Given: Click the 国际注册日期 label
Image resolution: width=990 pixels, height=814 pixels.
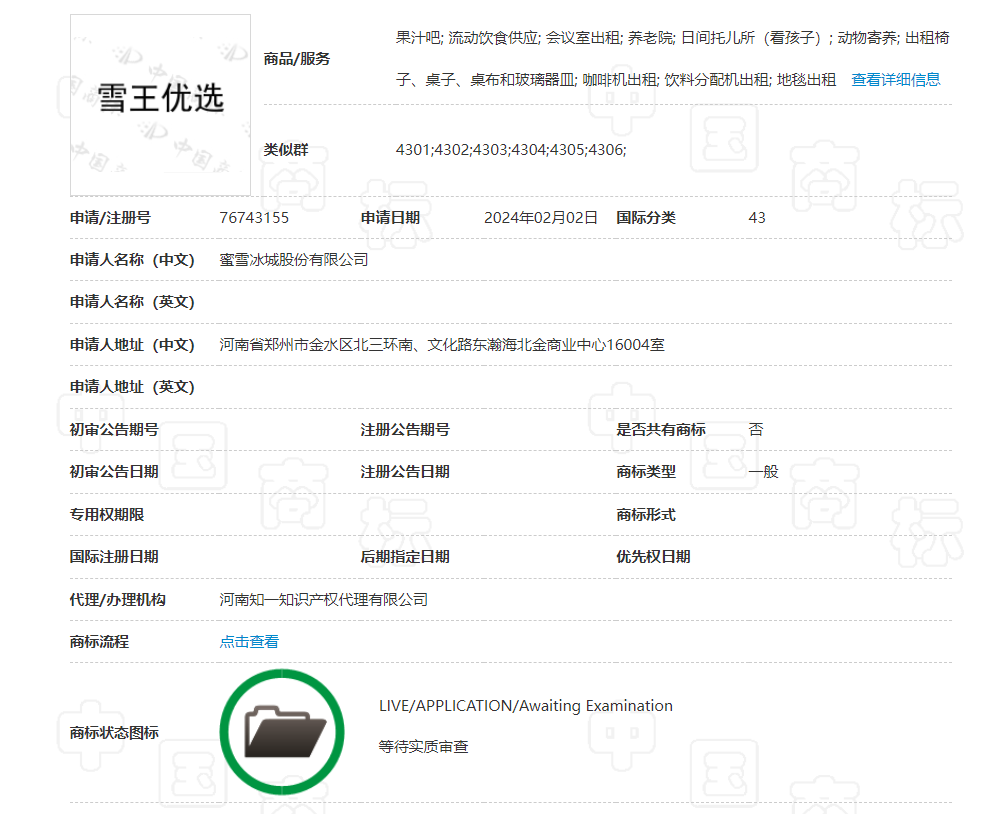Looking at the screenshot, I should pos(114,556).
